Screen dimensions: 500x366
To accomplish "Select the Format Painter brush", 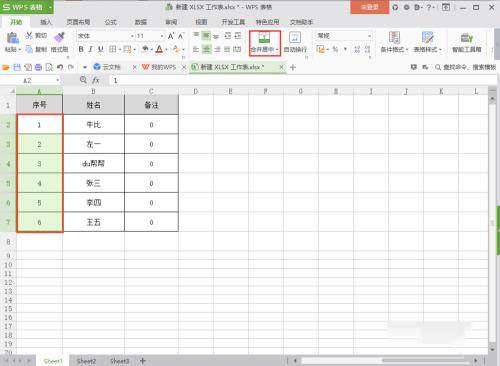I will pos(59,37).
